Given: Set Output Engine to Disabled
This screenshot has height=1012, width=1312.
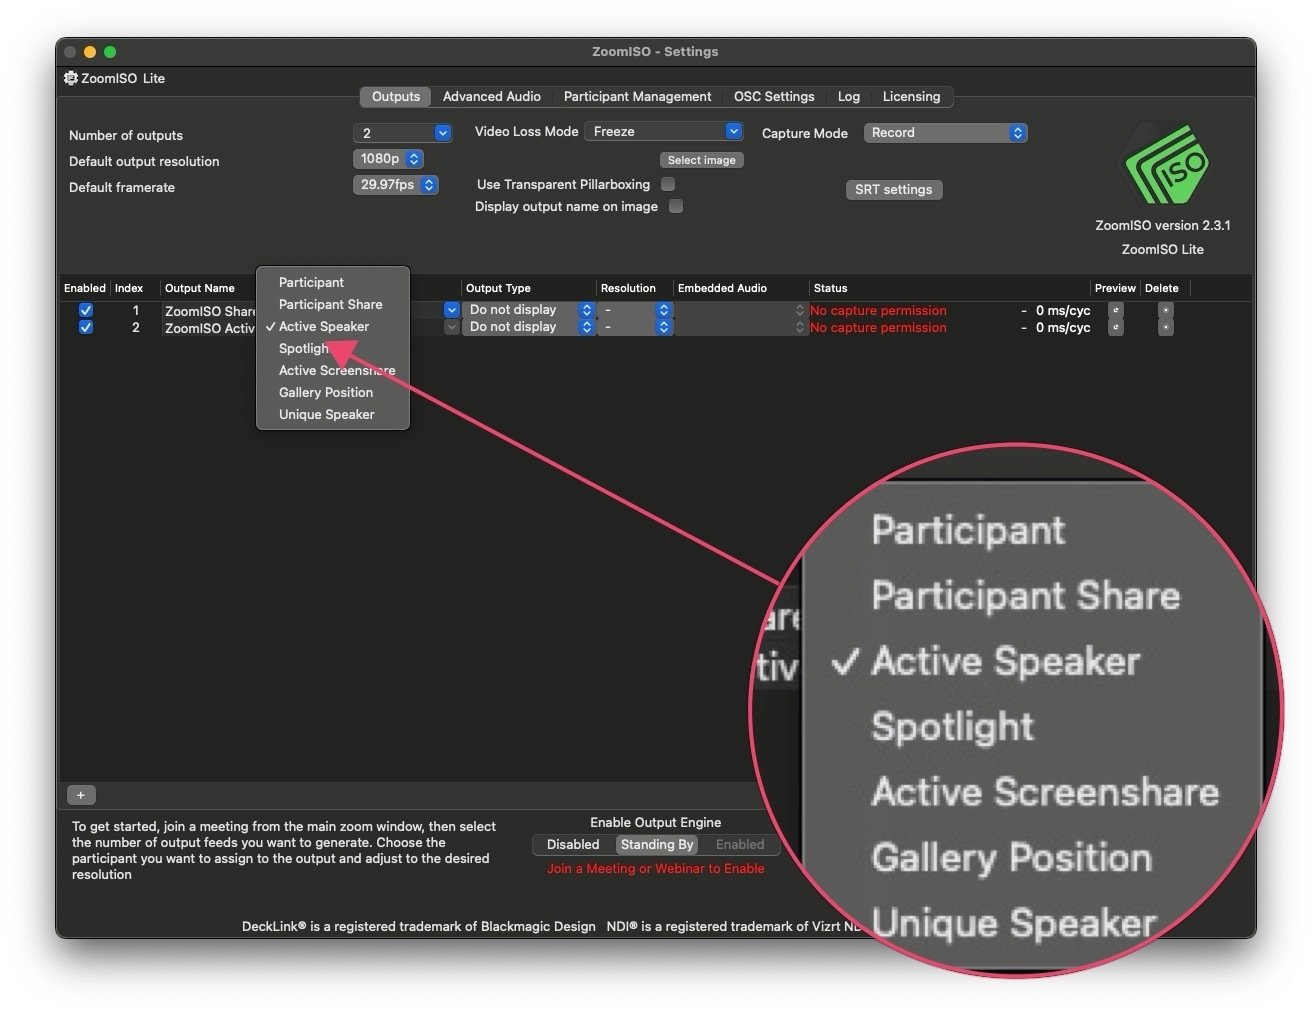Looking at the screenshot, I should pyautogui.click(x=572, y=844).
